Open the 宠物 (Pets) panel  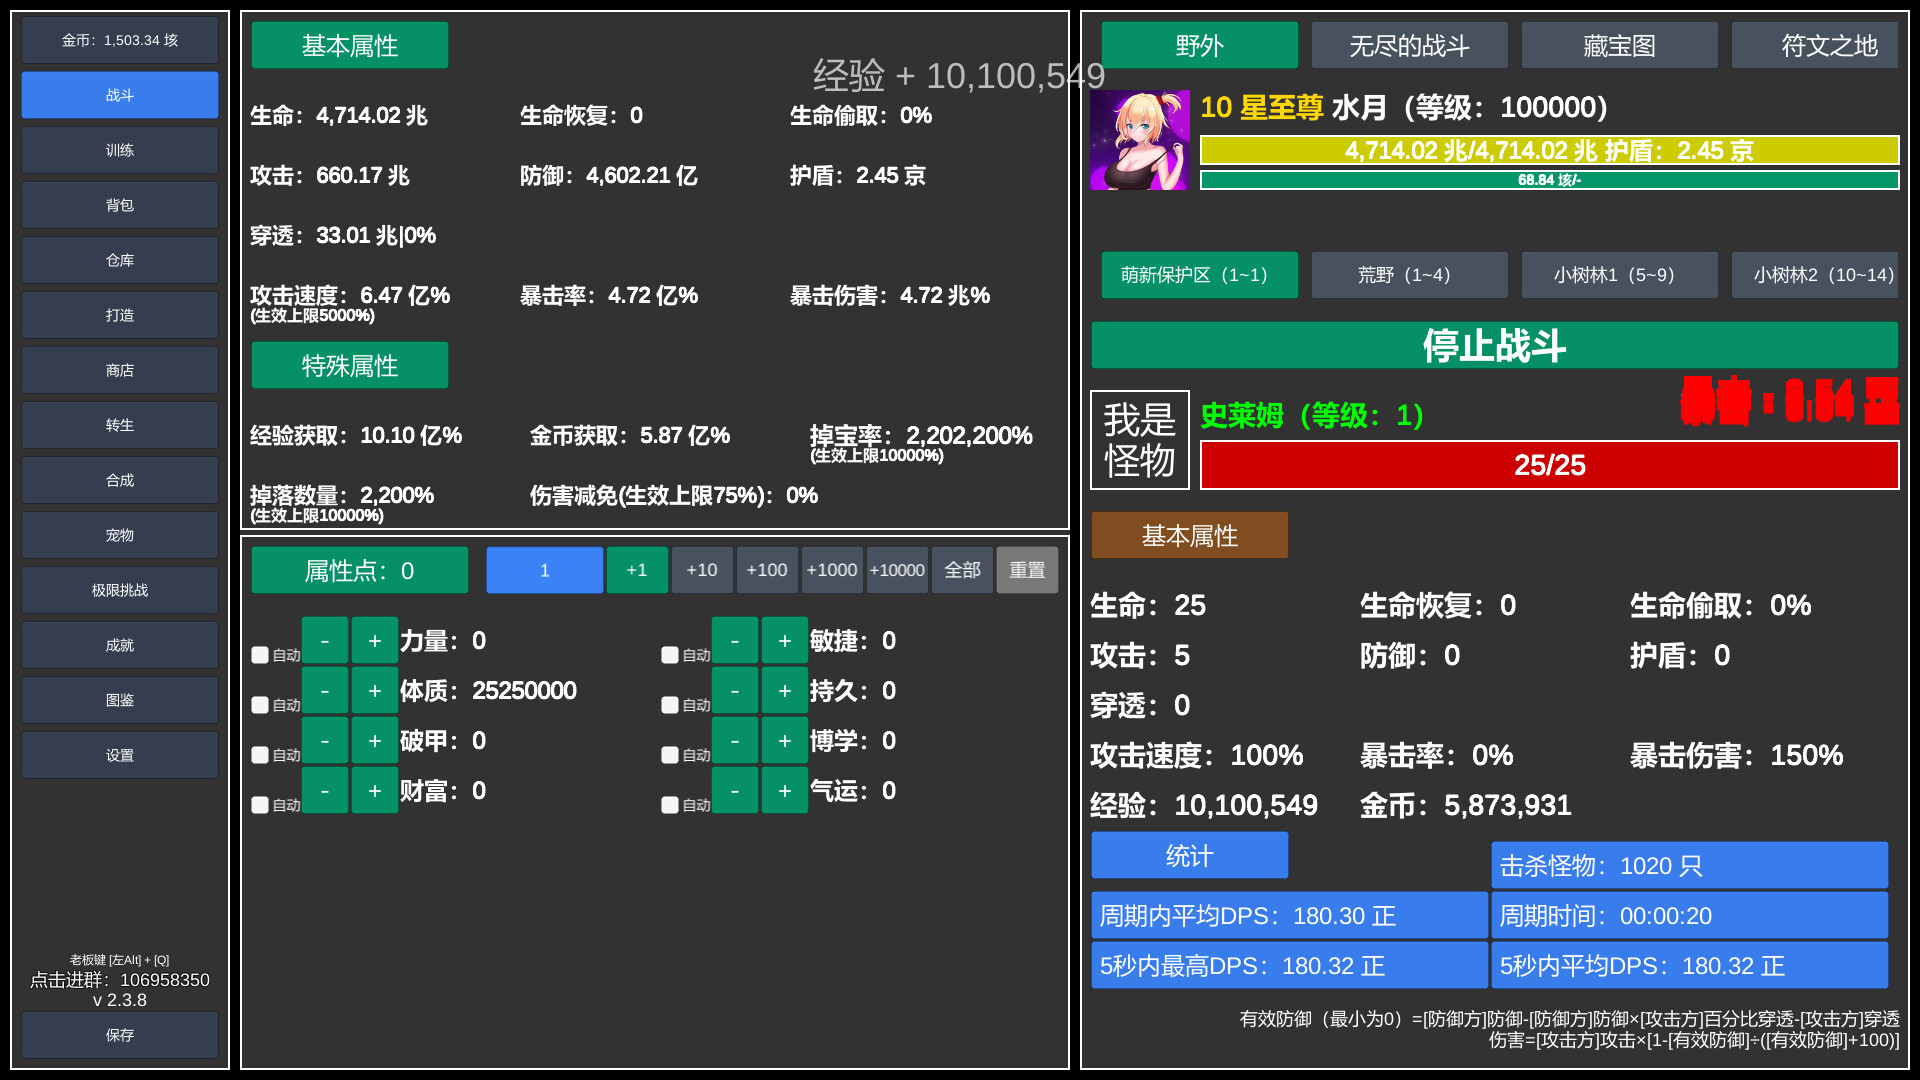[119, 535]
